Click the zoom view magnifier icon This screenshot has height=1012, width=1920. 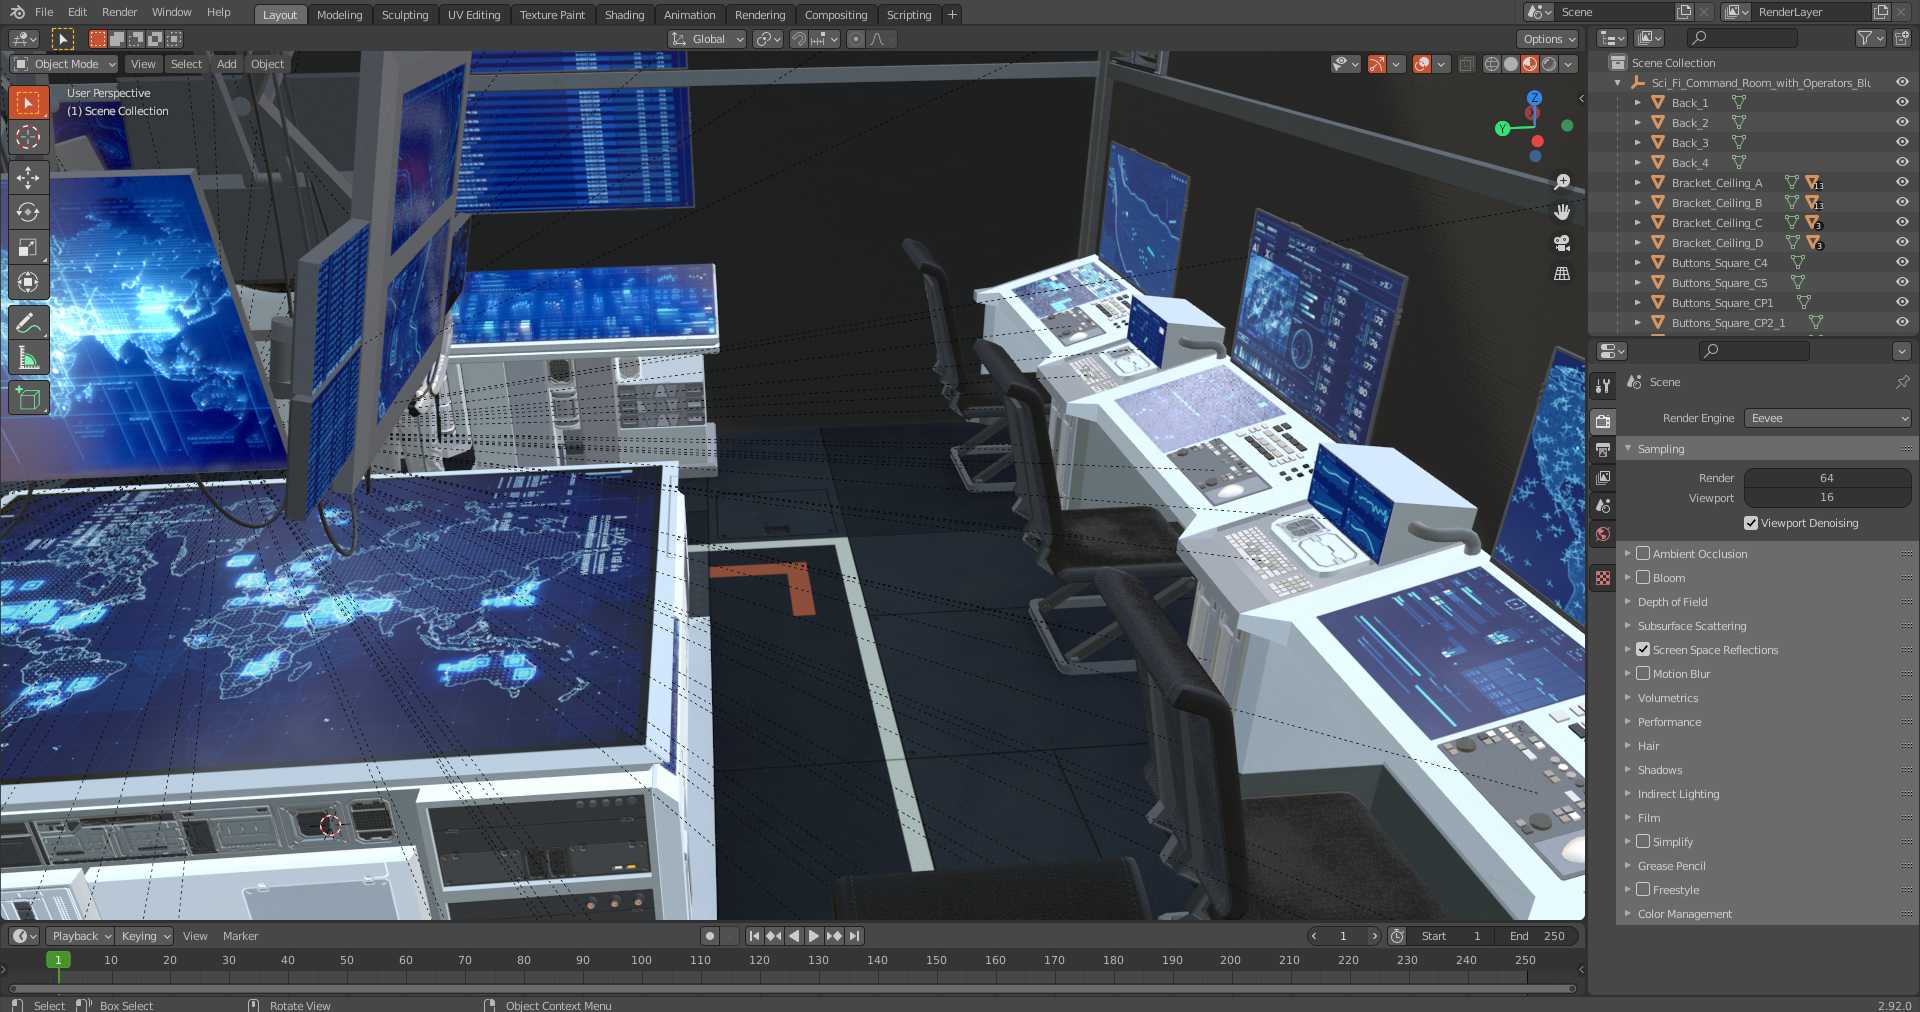coord(1562,182)
